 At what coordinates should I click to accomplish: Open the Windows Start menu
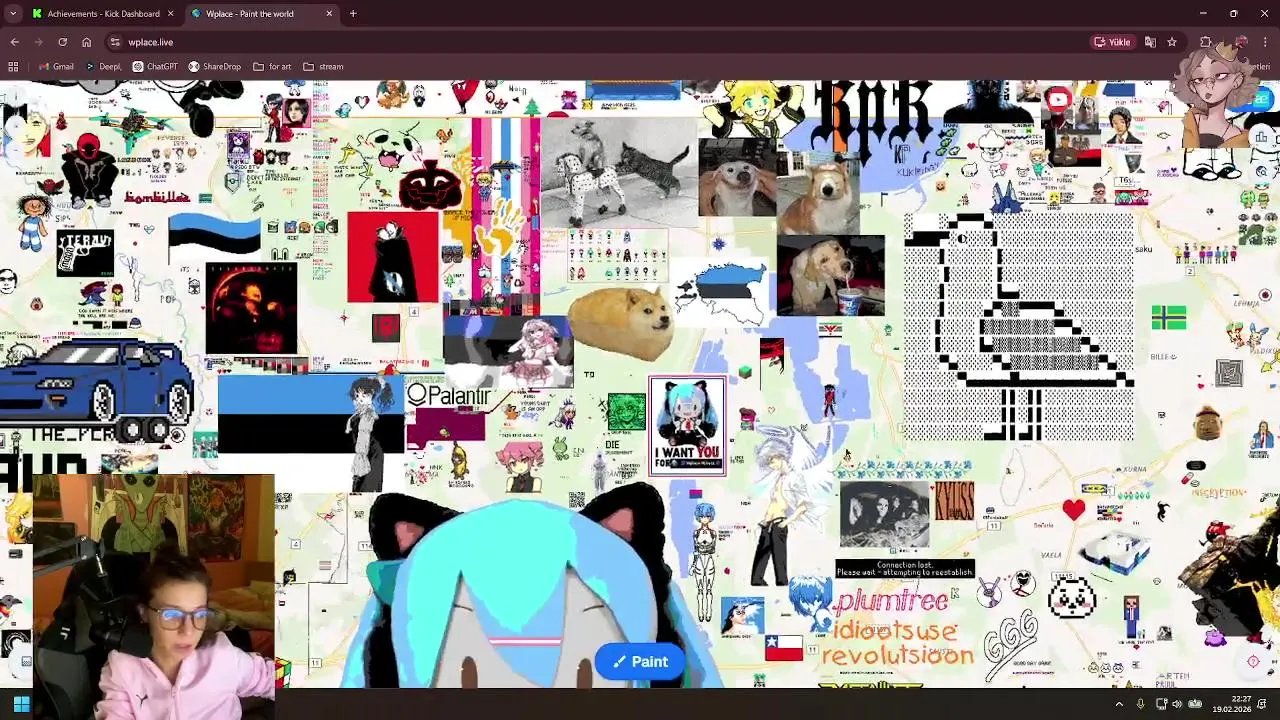click(21, 704)
